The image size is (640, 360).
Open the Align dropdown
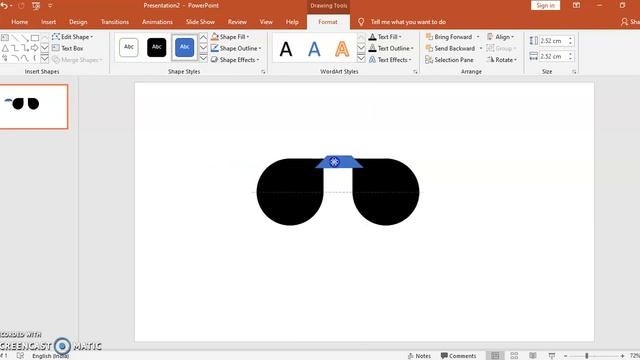point(501,37)
